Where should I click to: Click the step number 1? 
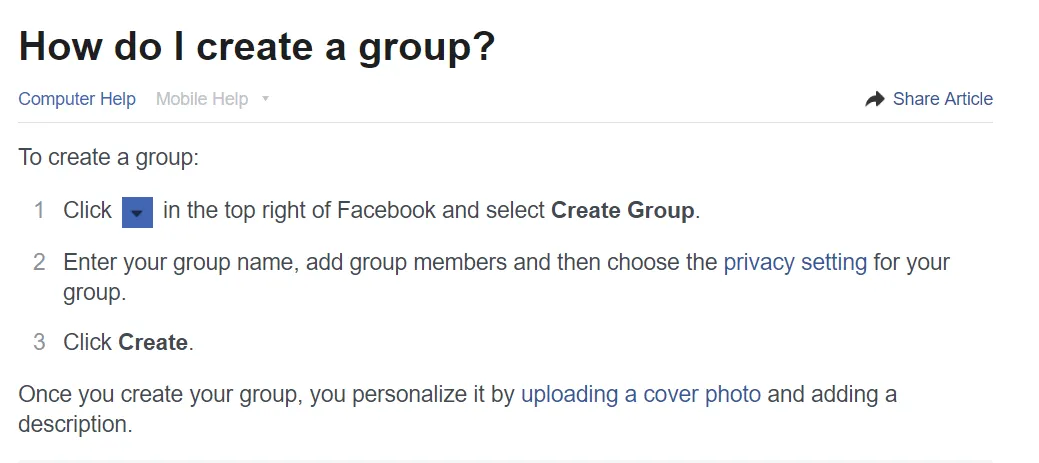(39, 211)
